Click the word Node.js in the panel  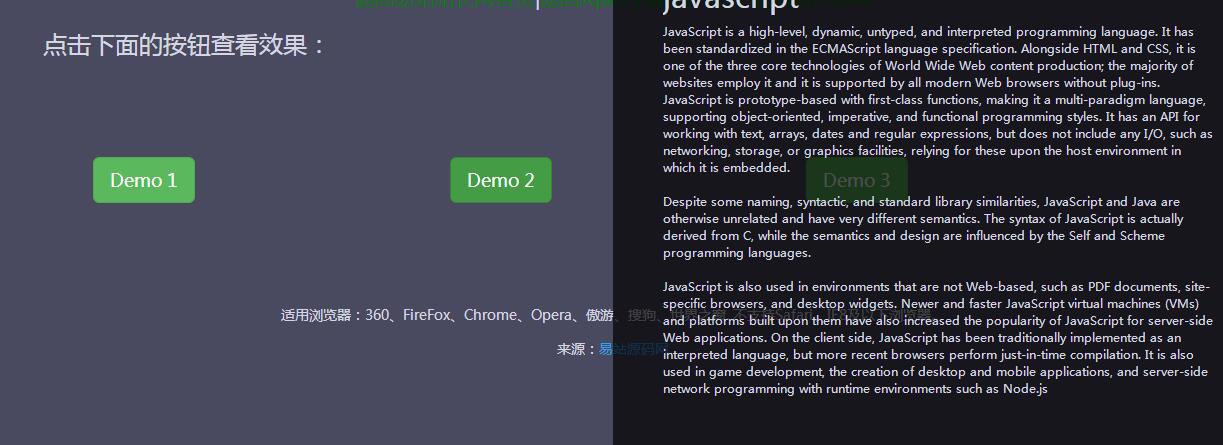(x=1025, y=389)
